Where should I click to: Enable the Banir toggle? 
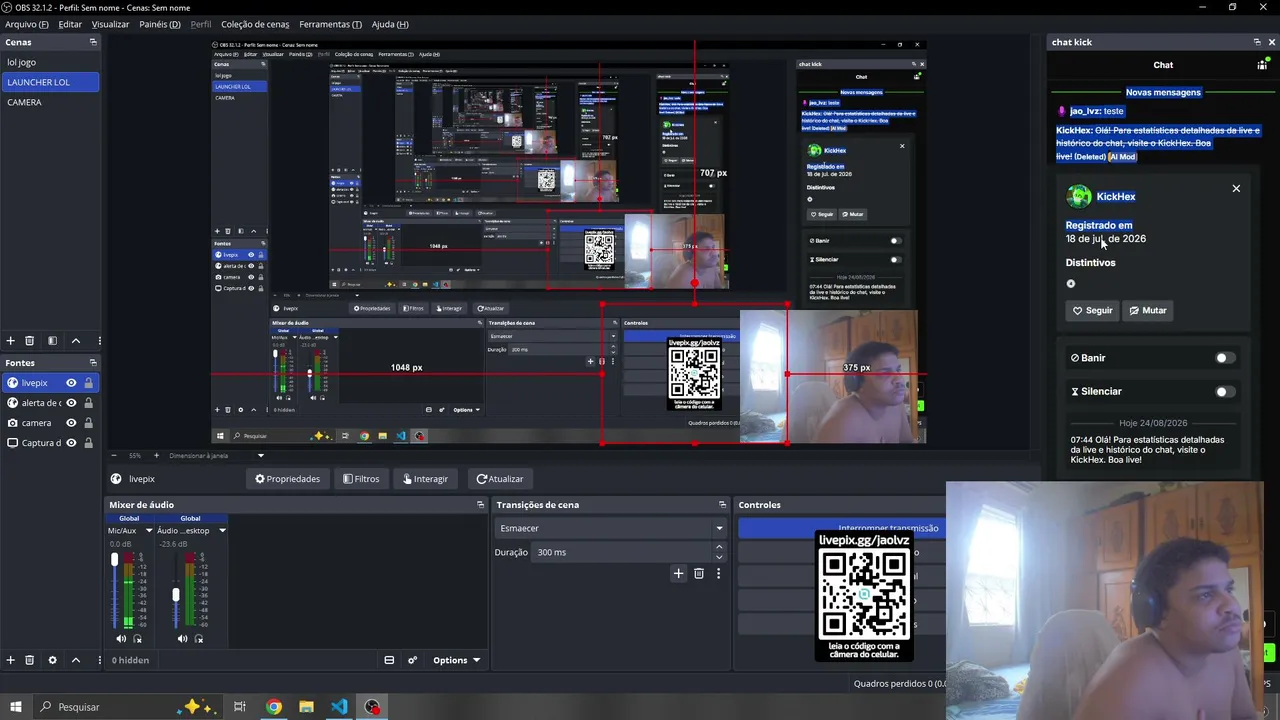coord(1225,358)
